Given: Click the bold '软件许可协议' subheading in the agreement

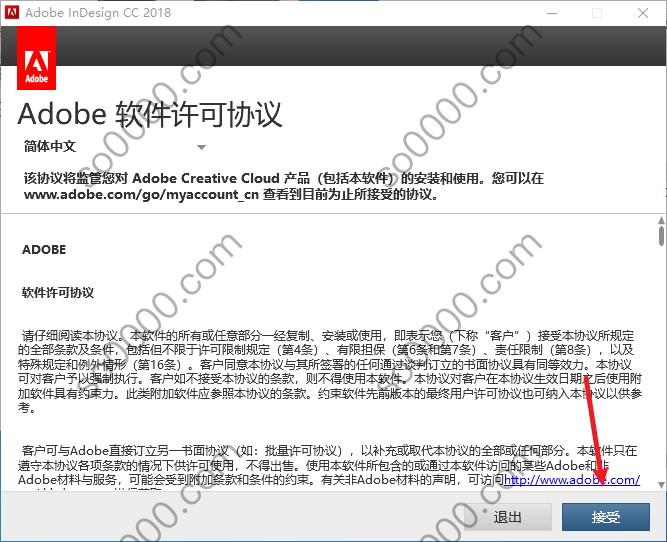Looking at the screenshot, I should tap(58, 293).
